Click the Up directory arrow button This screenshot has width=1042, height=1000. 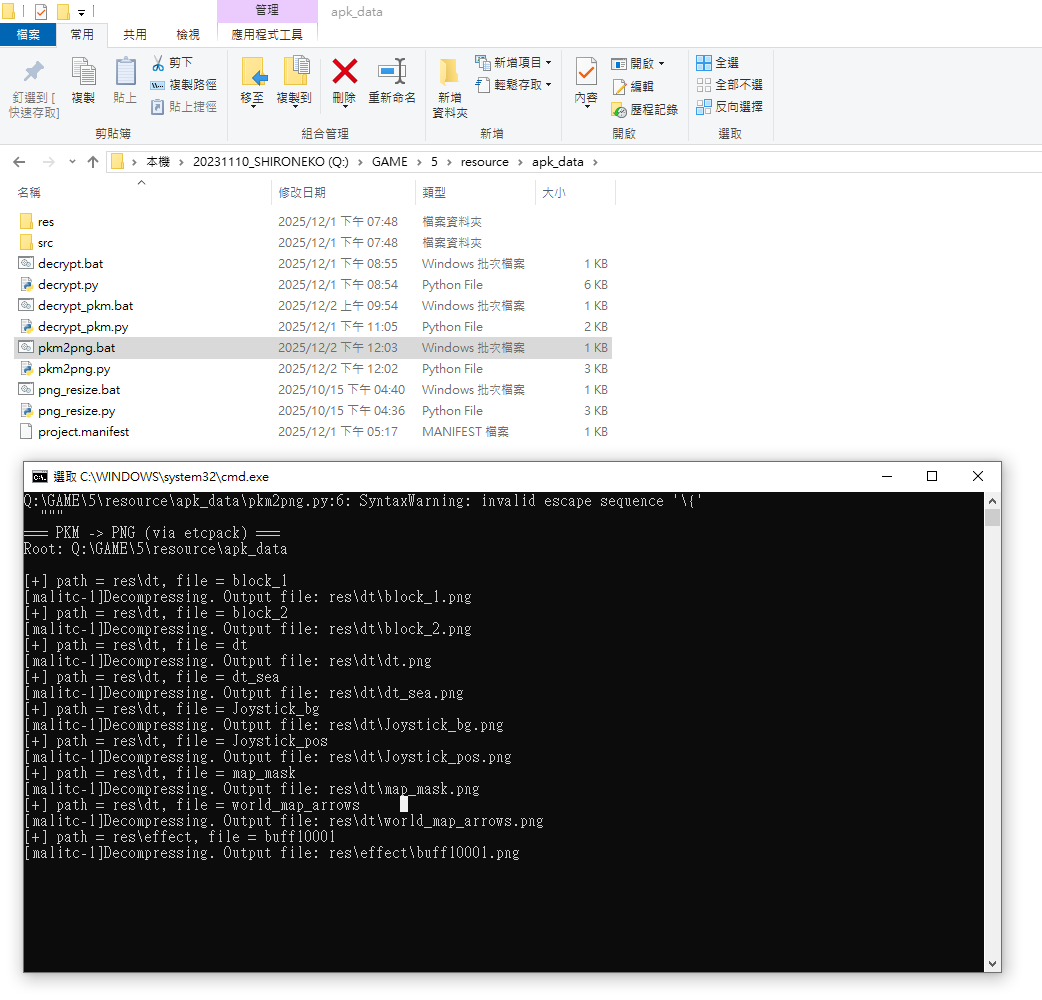point(93,162)
